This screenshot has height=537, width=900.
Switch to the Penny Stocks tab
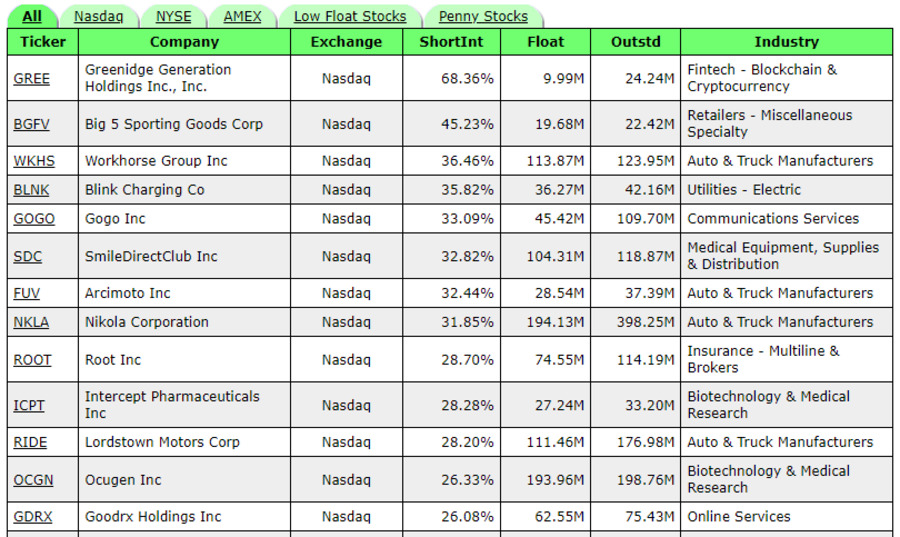[x=483, y=16]
